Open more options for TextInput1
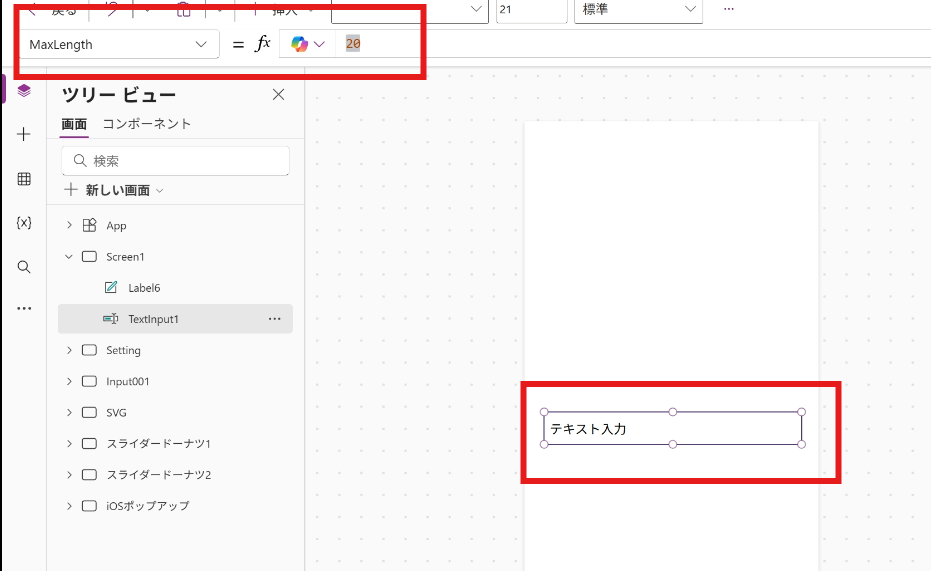 274,319
